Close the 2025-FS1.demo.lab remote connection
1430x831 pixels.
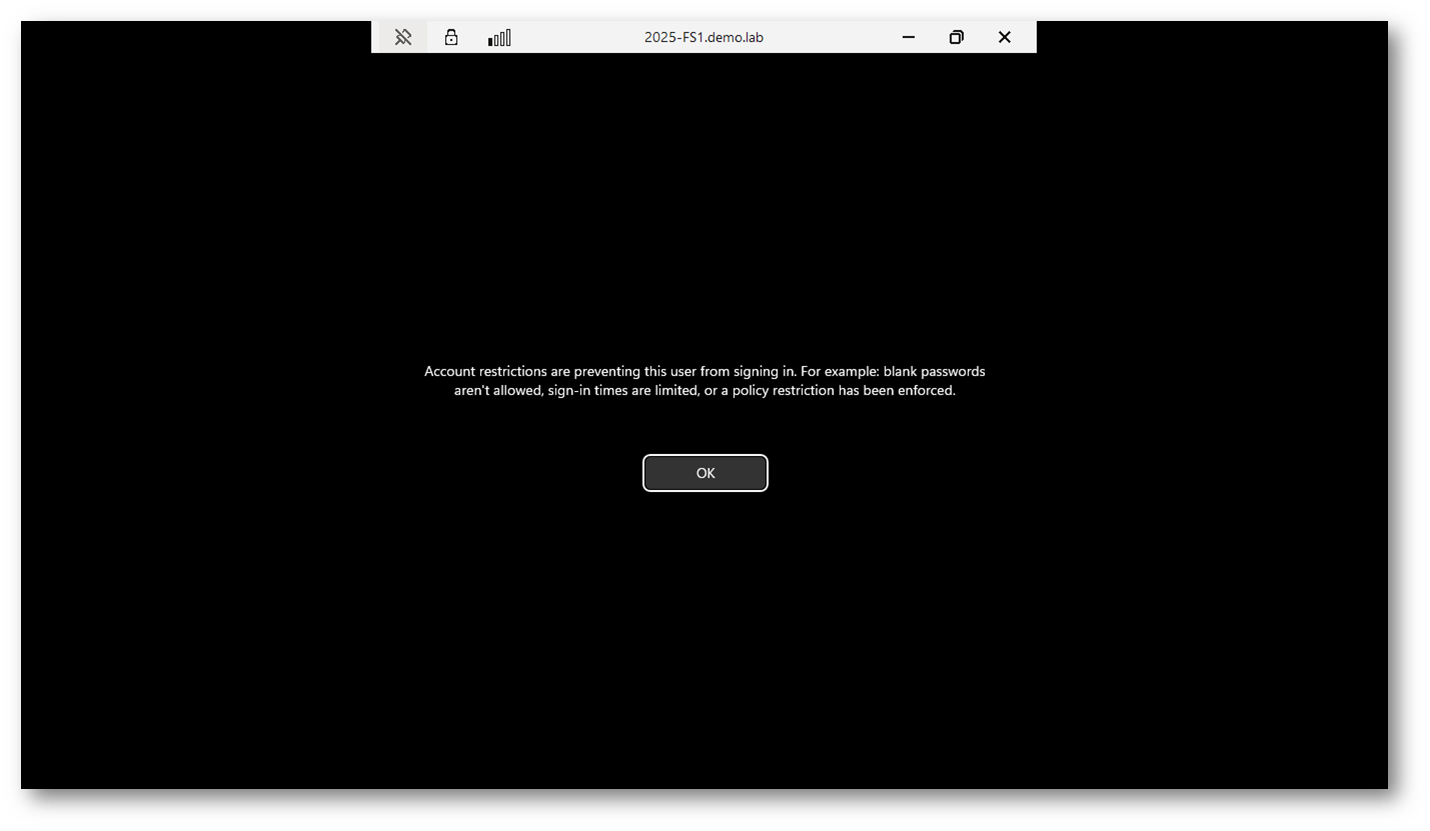click(x=1004, y=37)
